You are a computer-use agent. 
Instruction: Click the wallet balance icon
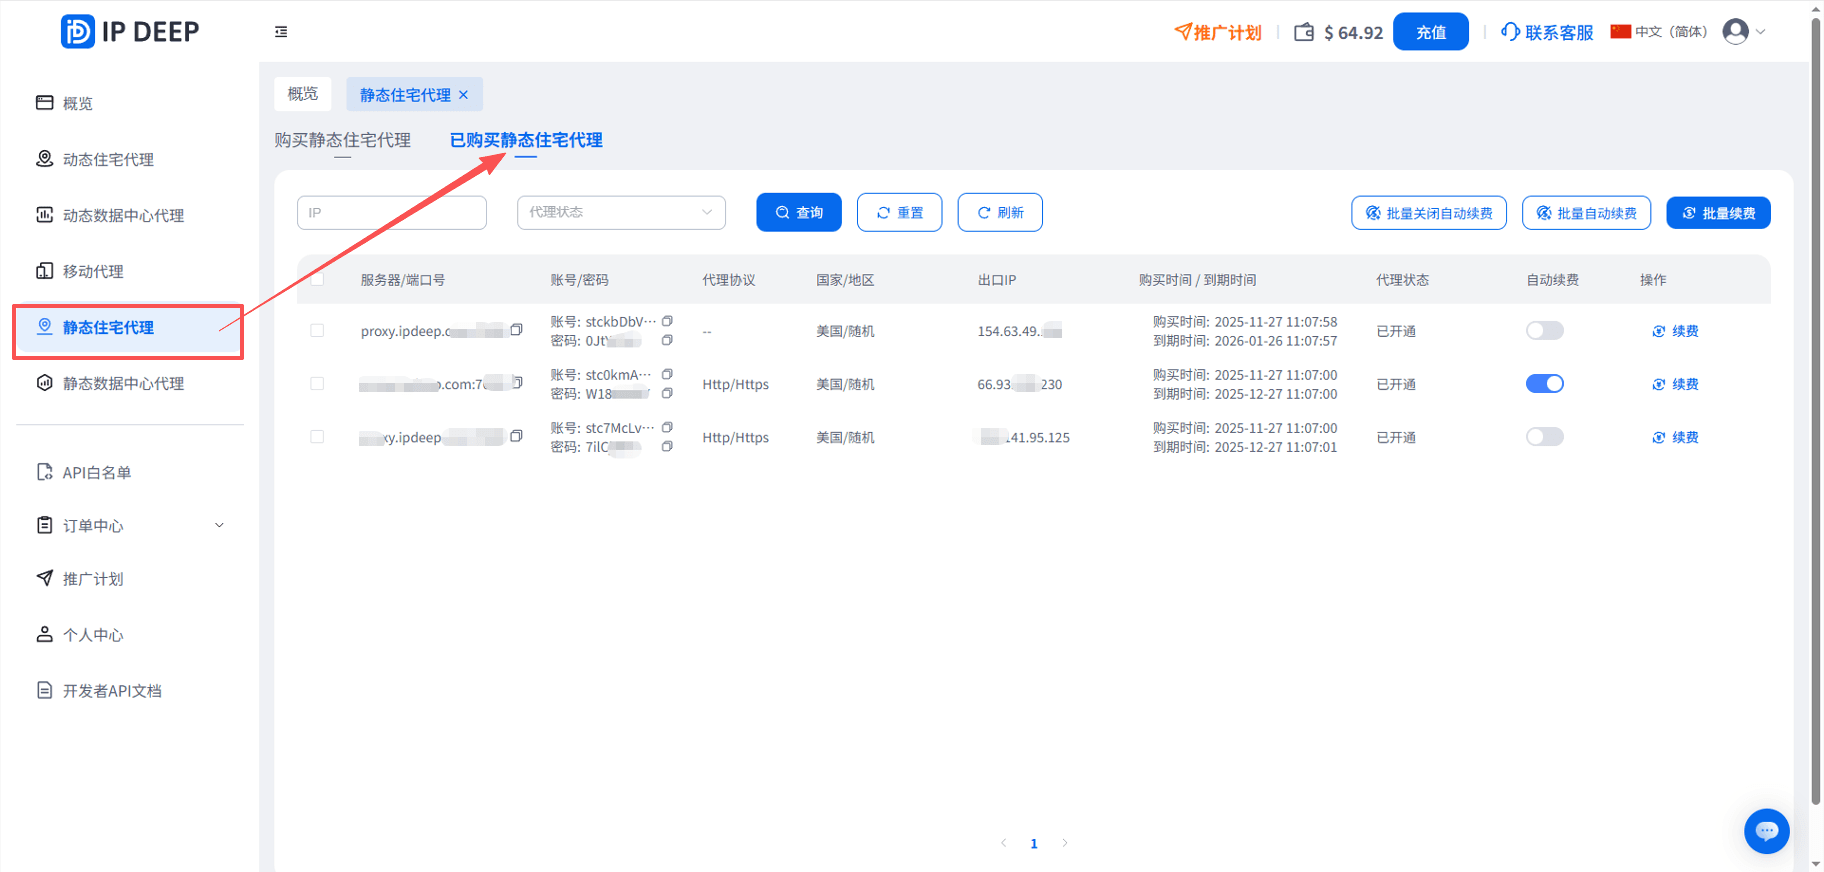(1304, 32)
